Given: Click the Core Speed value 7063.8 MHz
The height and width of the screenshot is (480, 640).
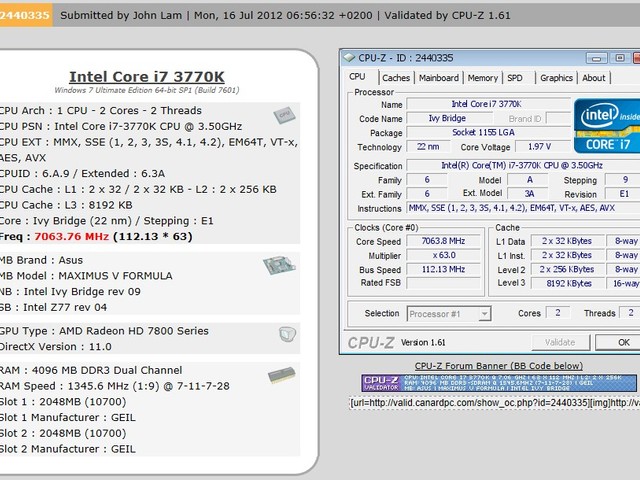Looking at the screenshot, I should (444, 241).
